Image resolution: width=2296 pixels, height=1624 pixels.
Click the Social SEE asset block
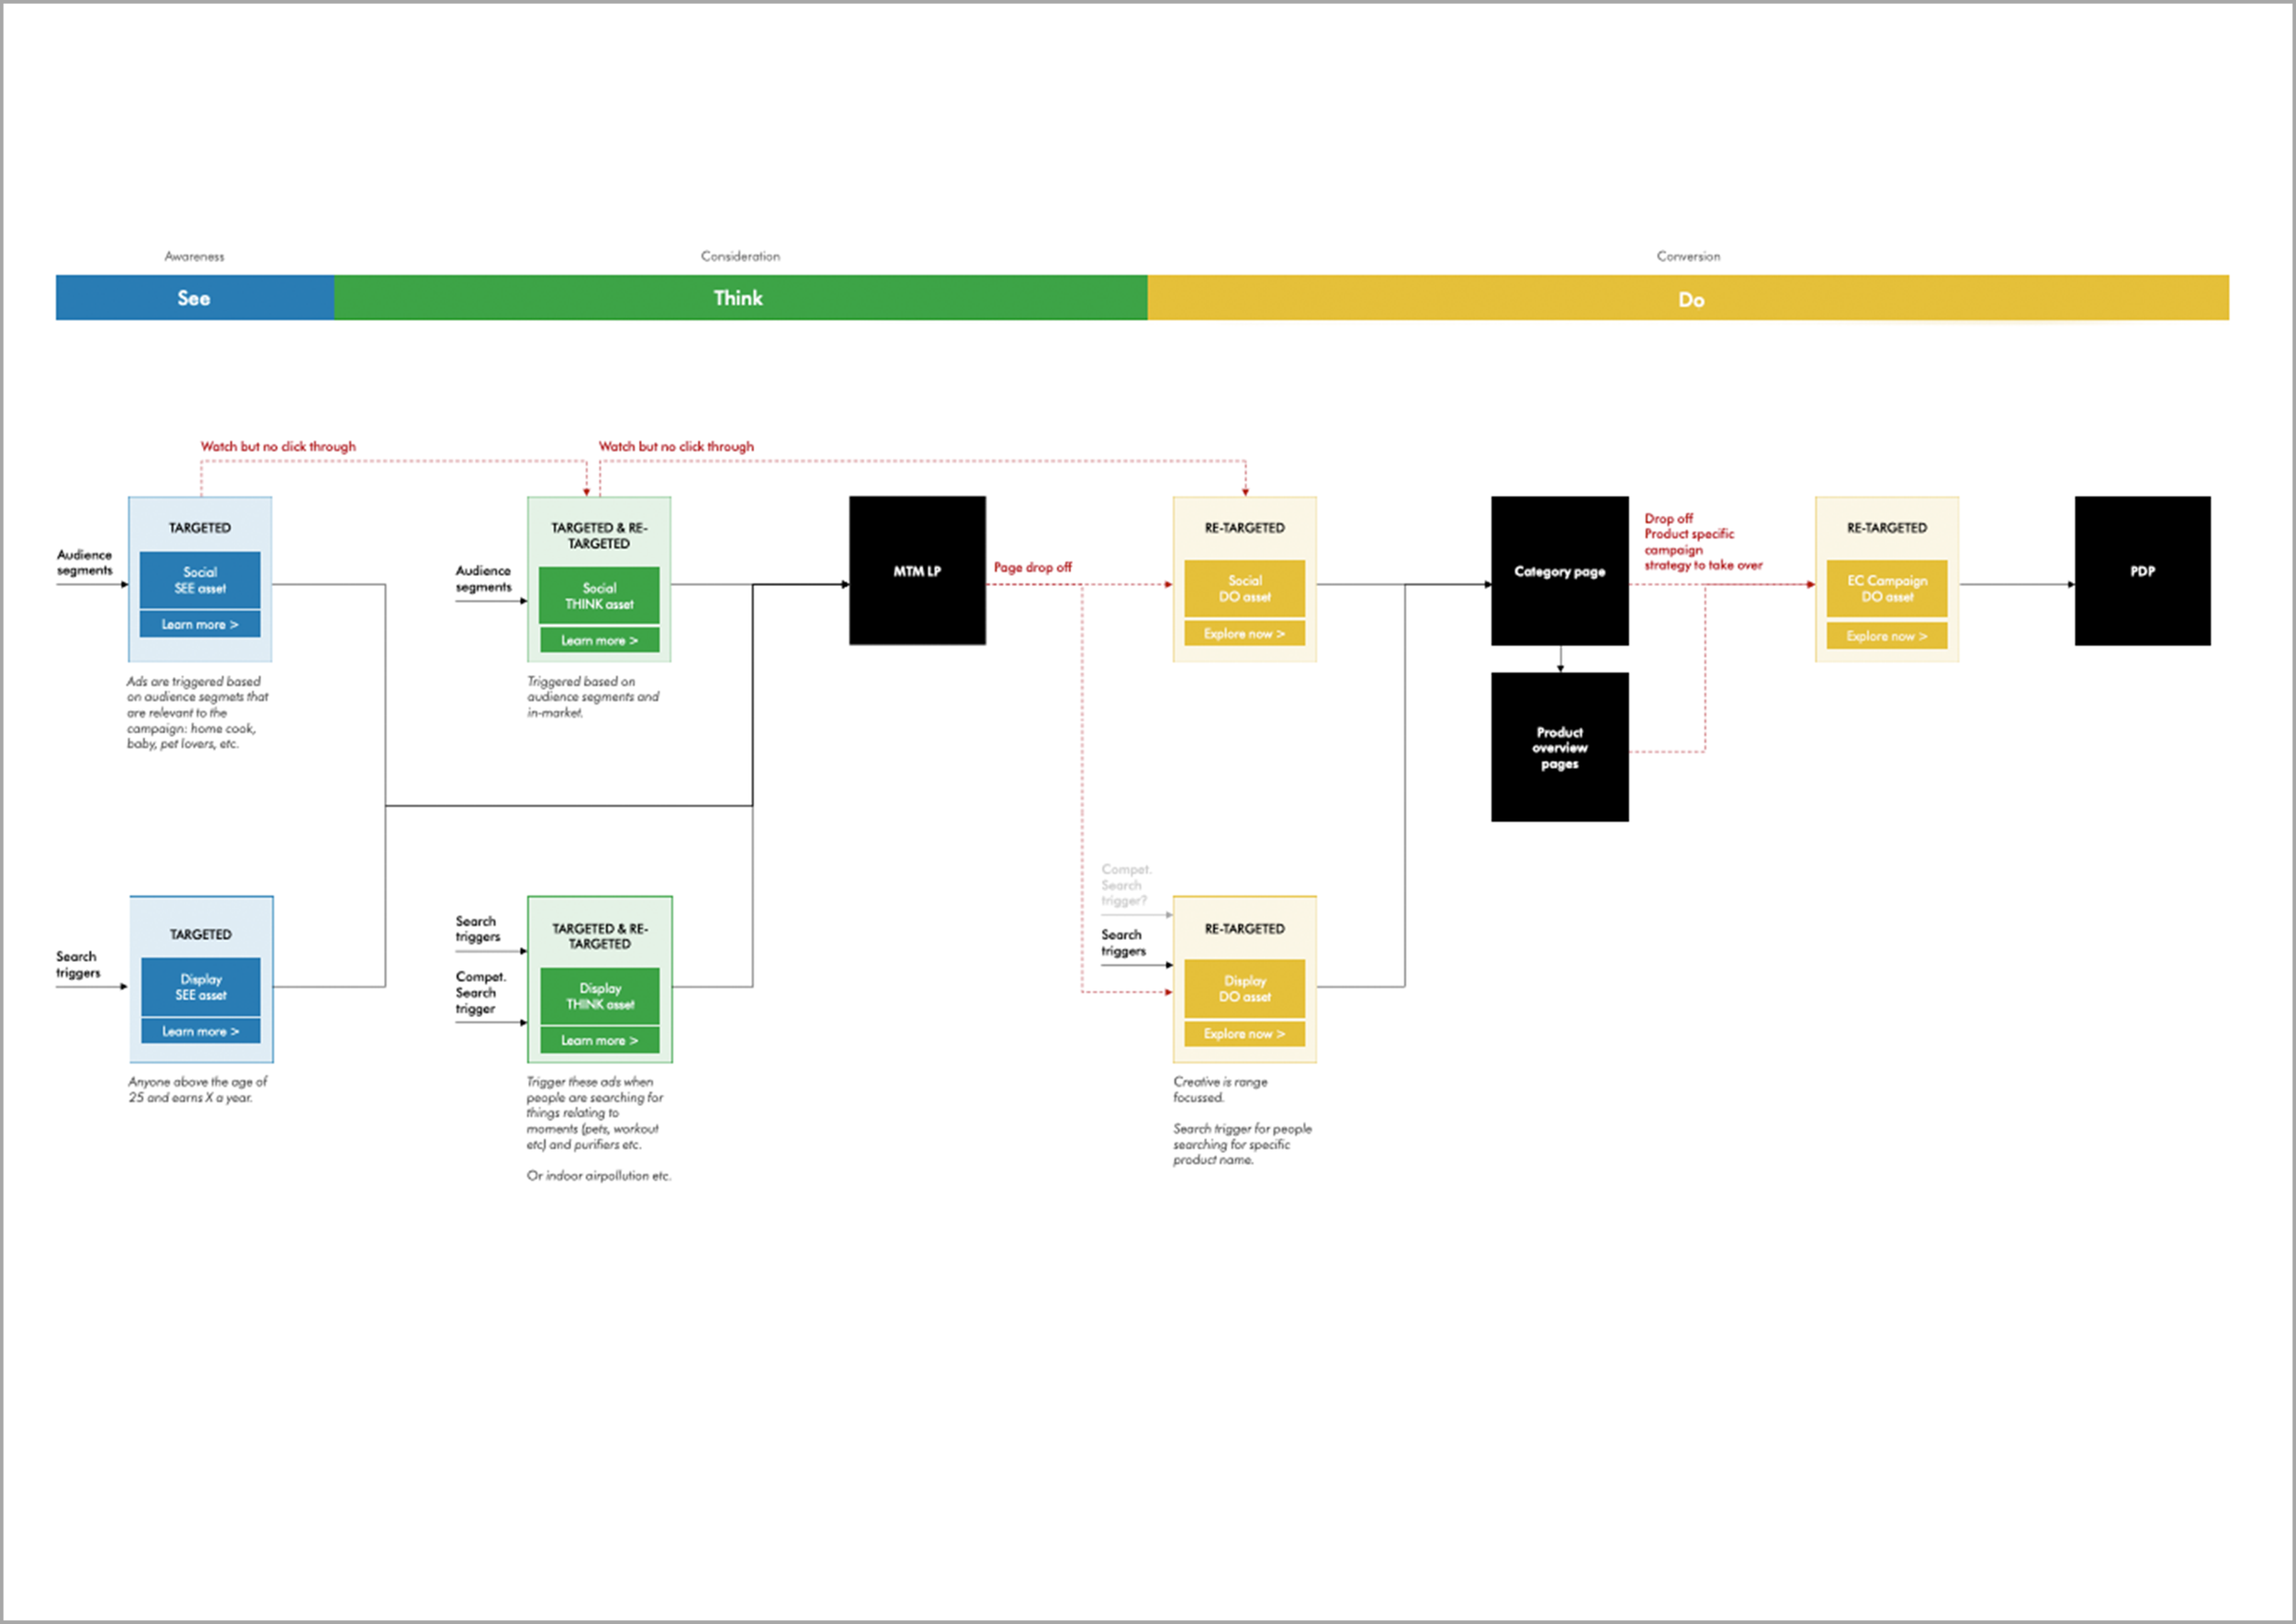click(x=200, y=580)
